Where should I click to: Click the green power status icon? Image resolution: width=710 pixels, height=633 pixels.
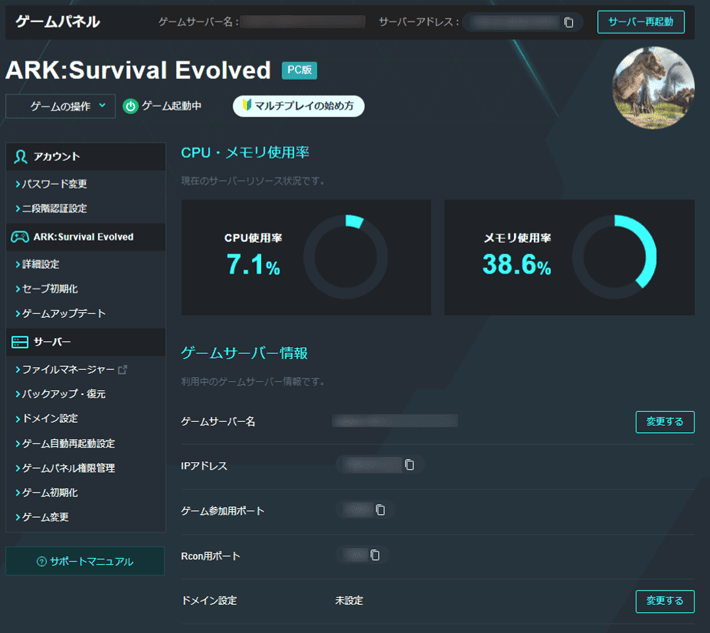(x=130, y=106)
